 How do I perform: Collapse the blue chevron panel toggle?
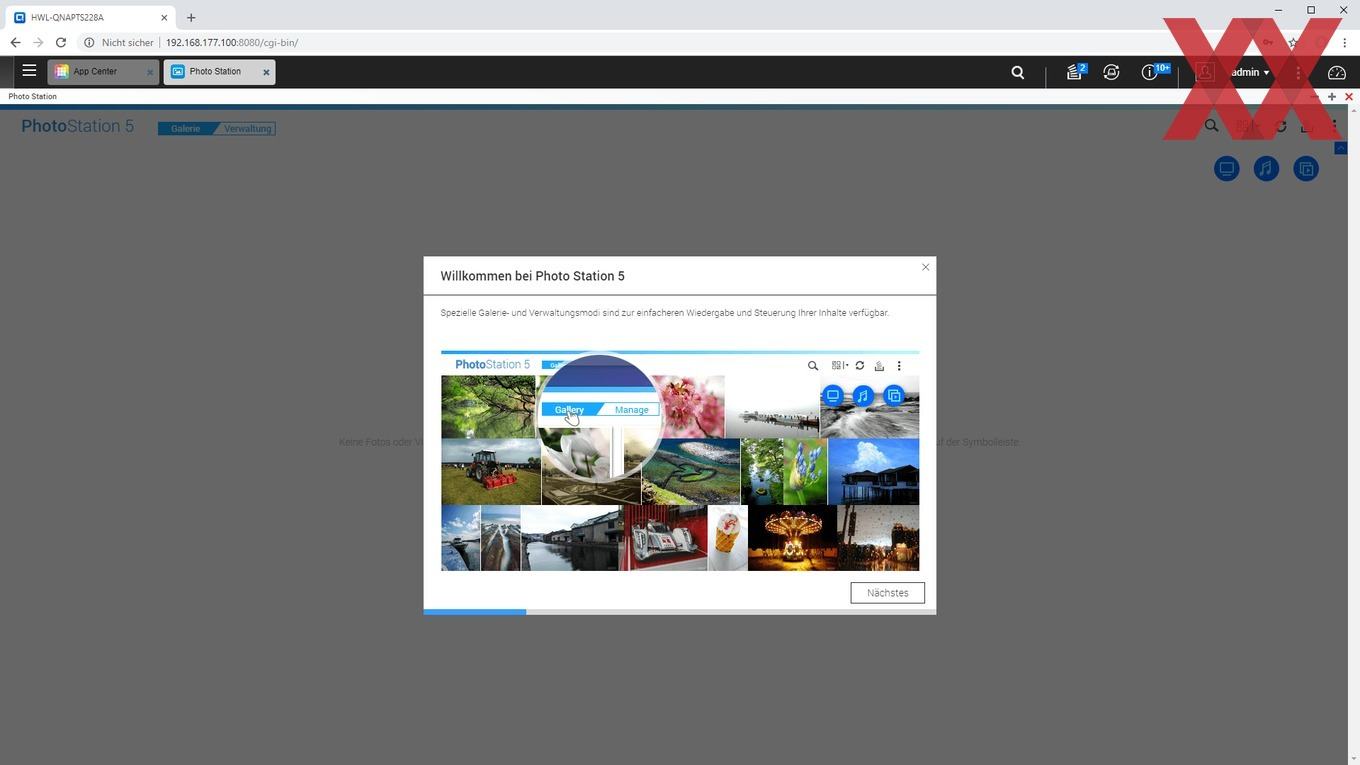tap(1341, 148)
